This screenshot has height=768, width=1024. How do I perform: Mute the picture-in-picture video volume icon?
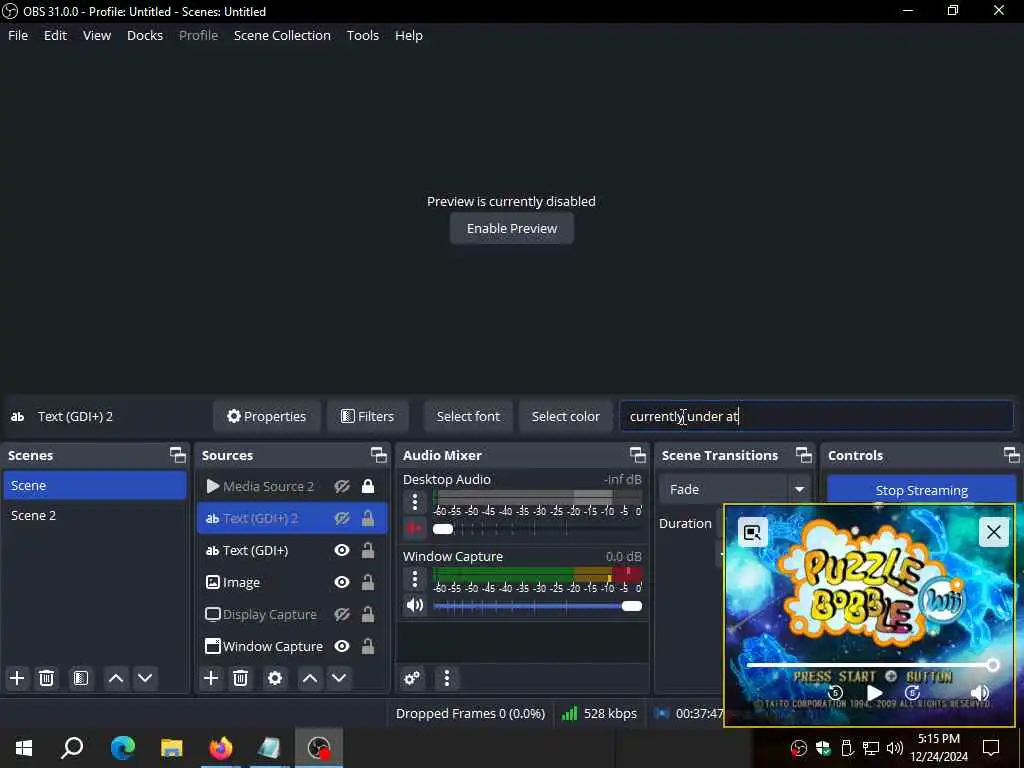click(980, 693)
